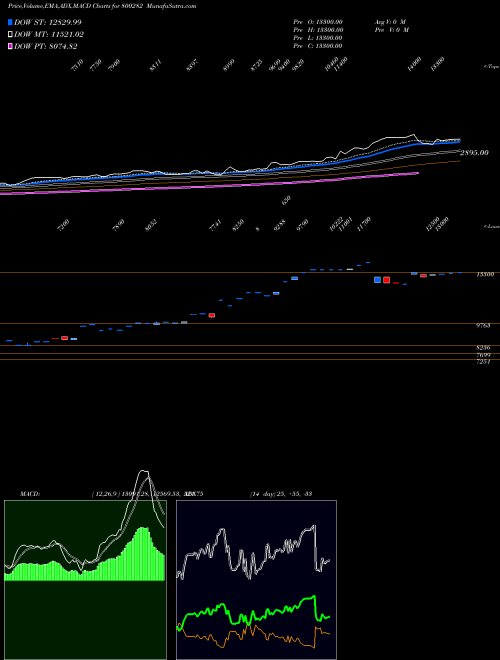Screen dimensions: 500x660
Task: Click the 9763 price level label
Action: click(x=483, y=326)
